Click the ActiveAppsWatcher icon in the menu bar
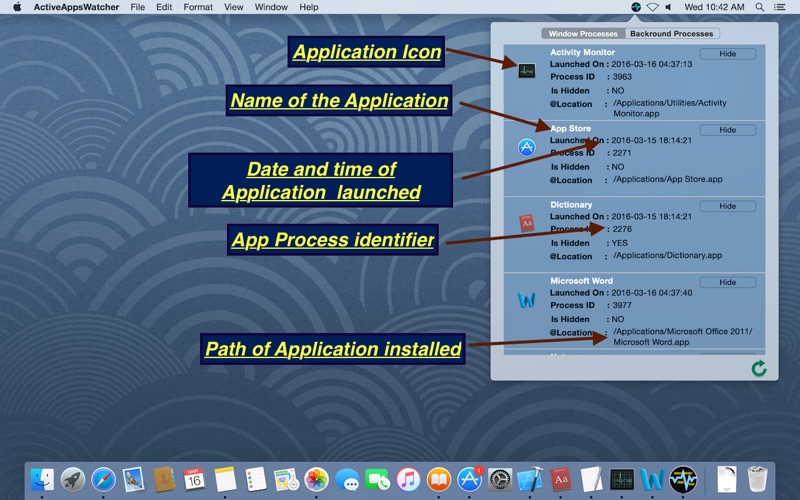 click(x=636, y=7)
